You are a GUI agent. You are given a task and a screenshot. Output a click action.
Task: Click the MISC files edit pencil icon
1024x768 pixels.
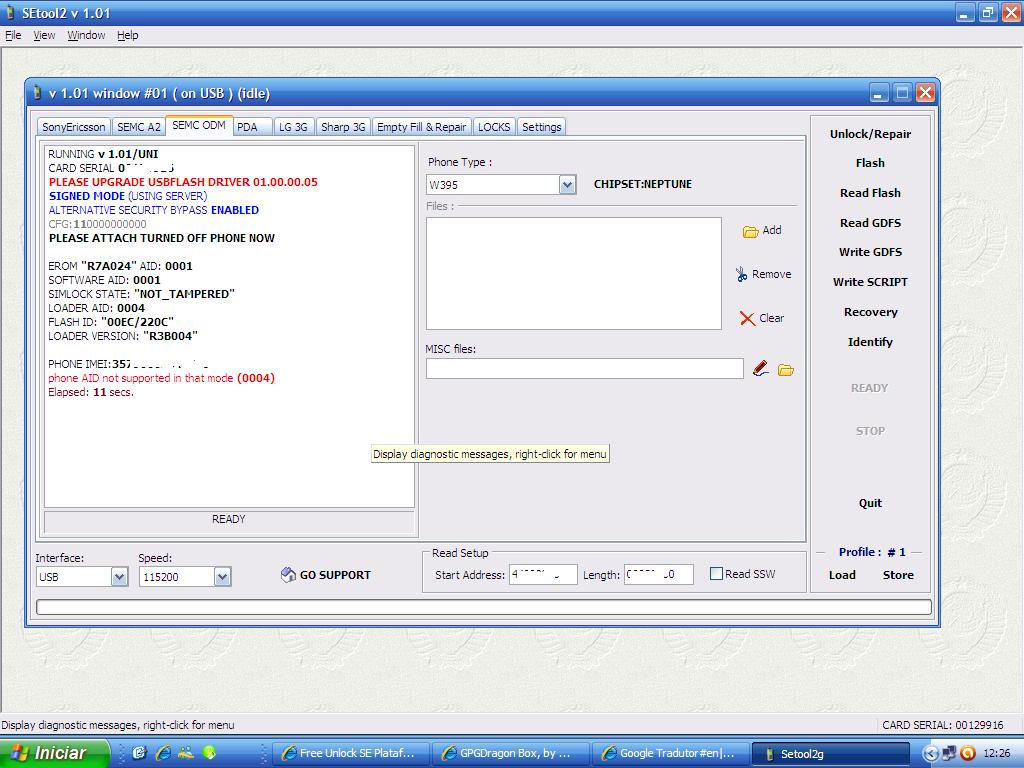pyautogui.click(x=761, y=369)
